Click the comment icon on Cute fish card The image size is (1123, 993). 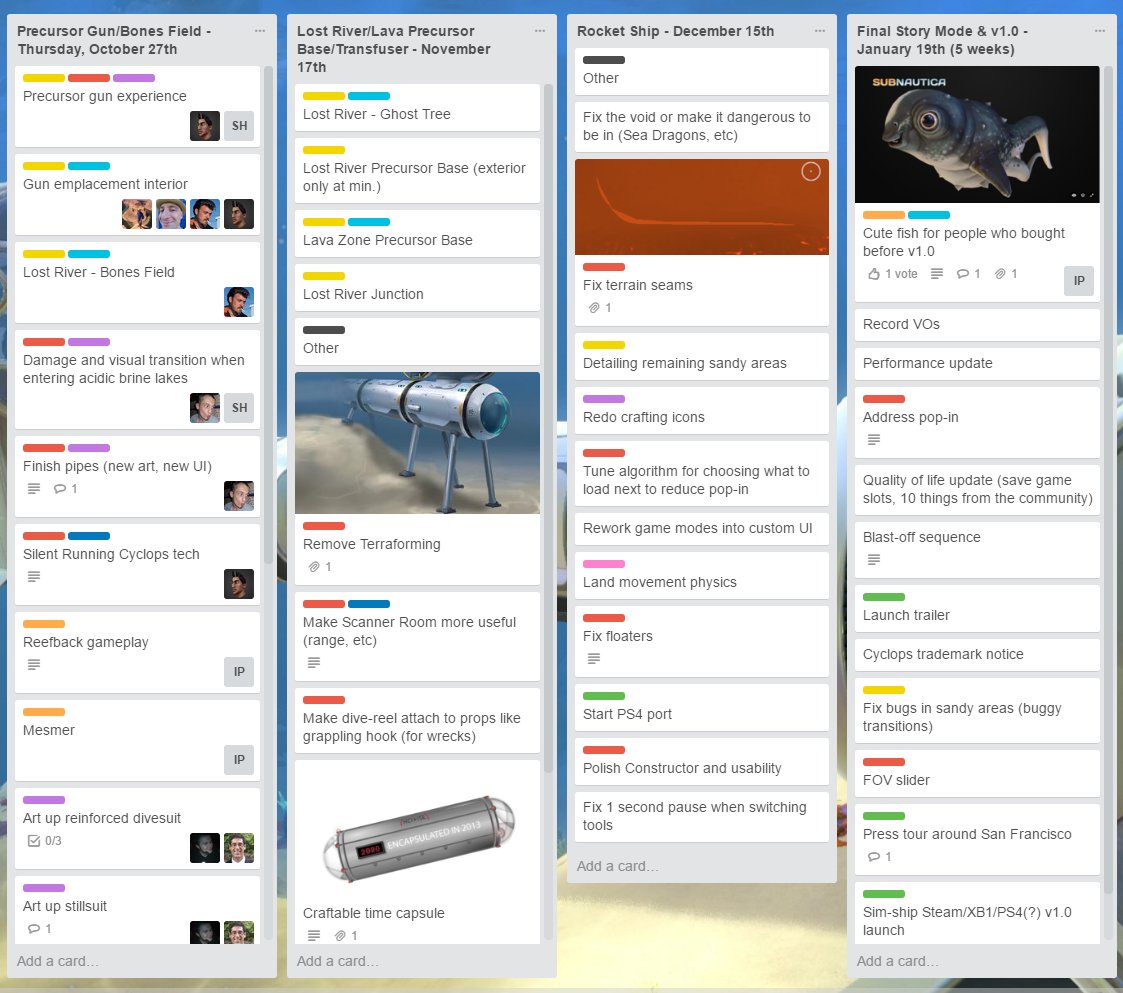(963, 274)
